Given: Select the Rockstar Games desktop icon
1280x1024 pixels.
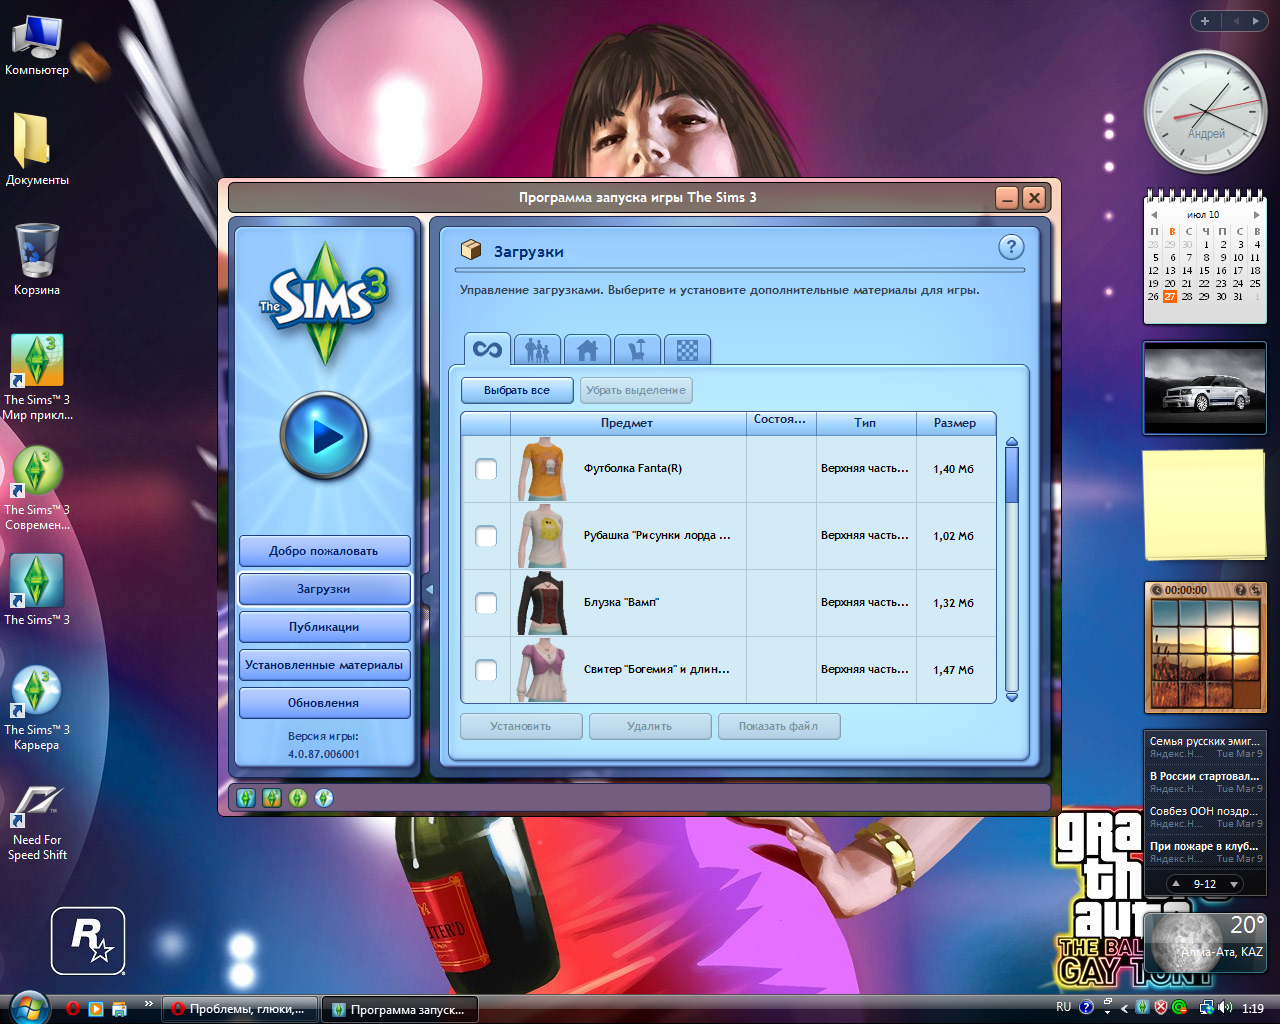Looking at the screenshot, I should [88, 941].
